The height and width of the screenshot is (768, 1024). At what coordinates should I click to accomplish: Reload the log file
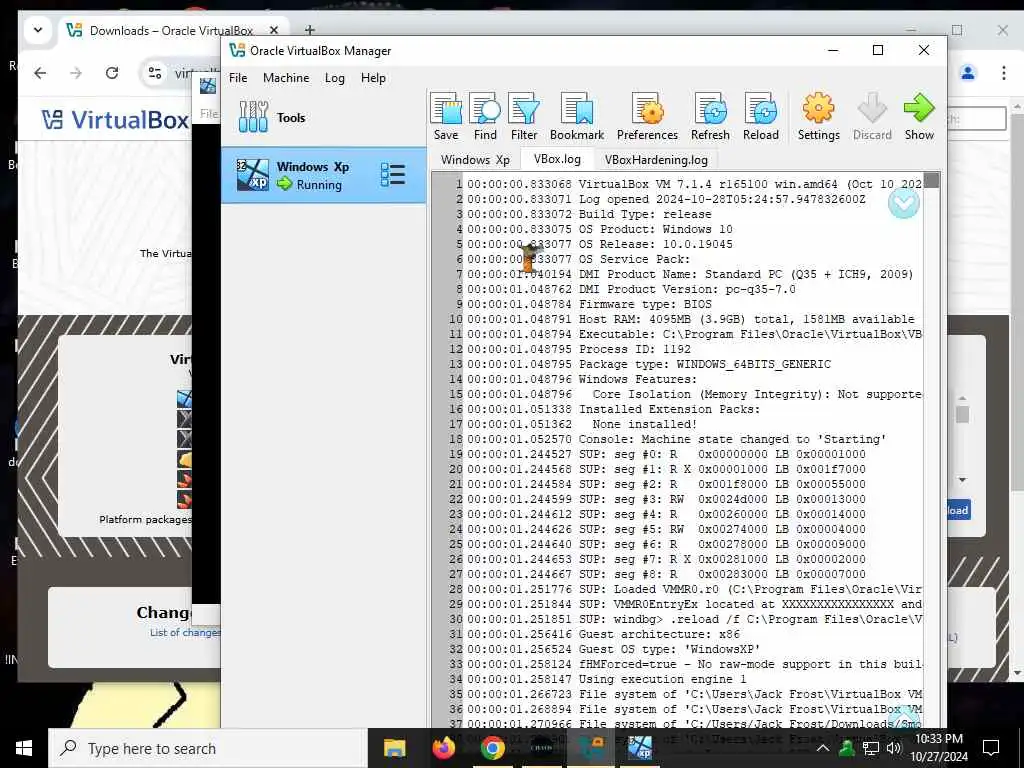click(x=761, y=118)
